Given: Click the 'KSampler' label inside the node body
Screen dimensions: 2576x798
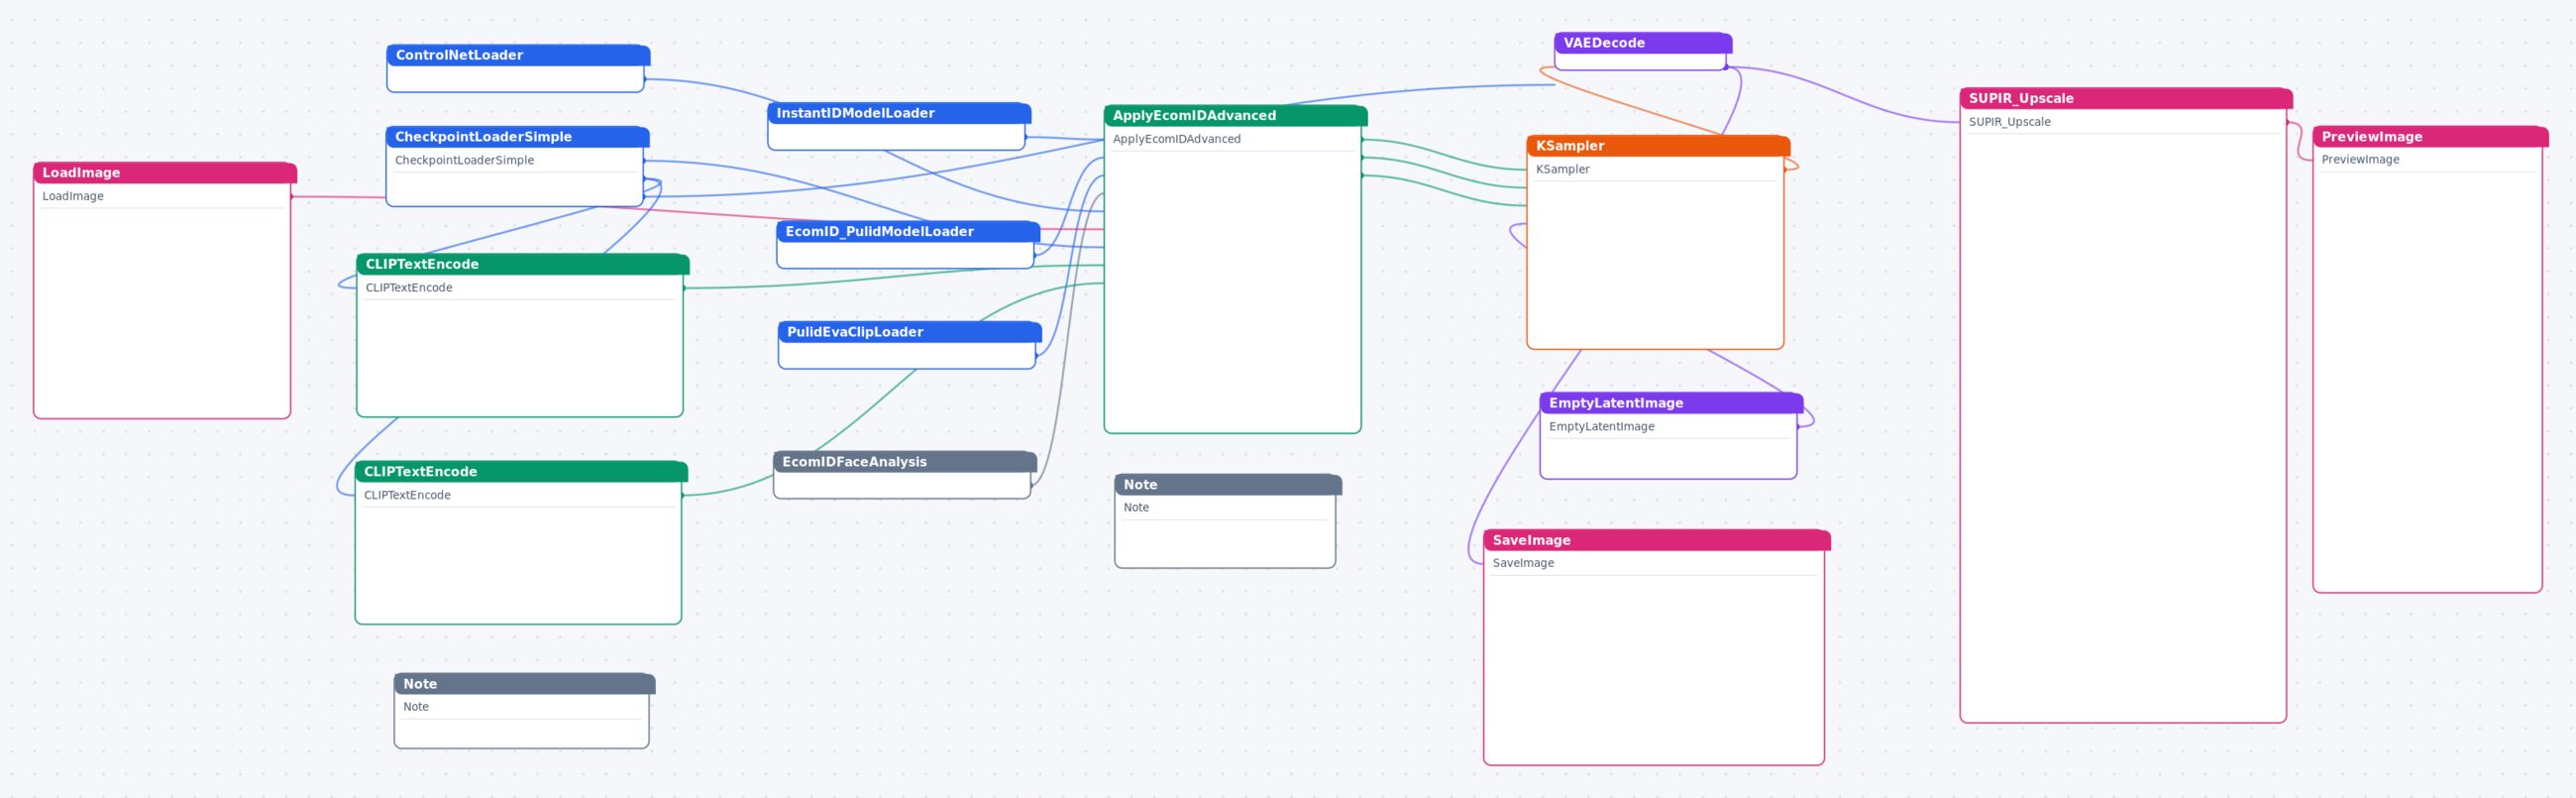Looking at the screenshot, I should (x=1562, y=169).
